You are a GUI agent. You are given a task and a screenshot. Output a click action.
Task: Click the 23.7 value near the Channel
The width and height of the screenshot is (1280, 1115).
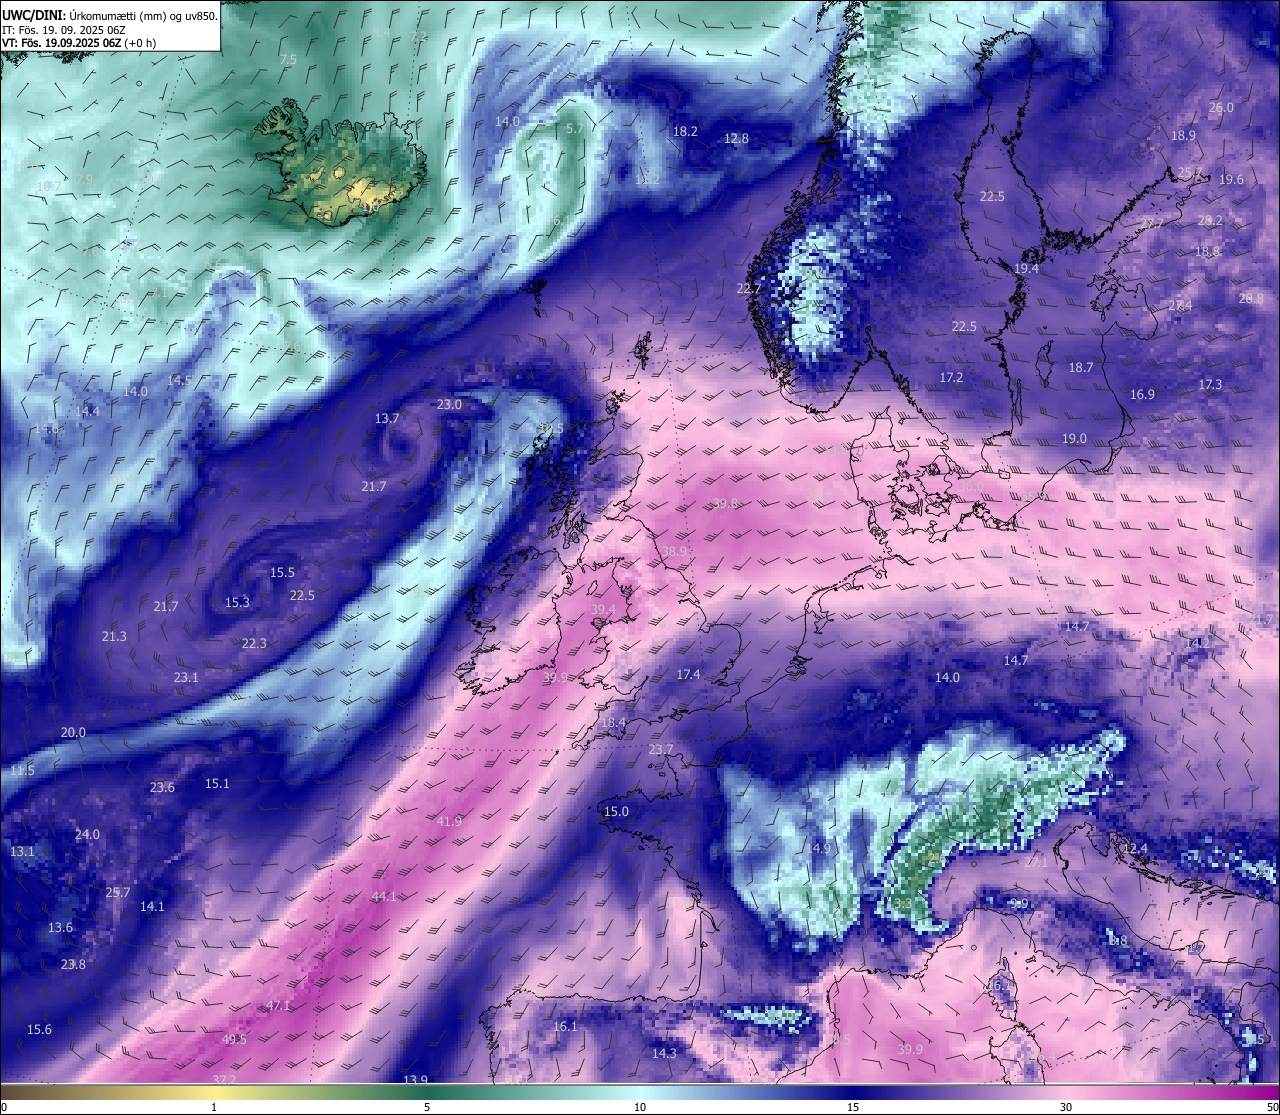pos(661,750)
